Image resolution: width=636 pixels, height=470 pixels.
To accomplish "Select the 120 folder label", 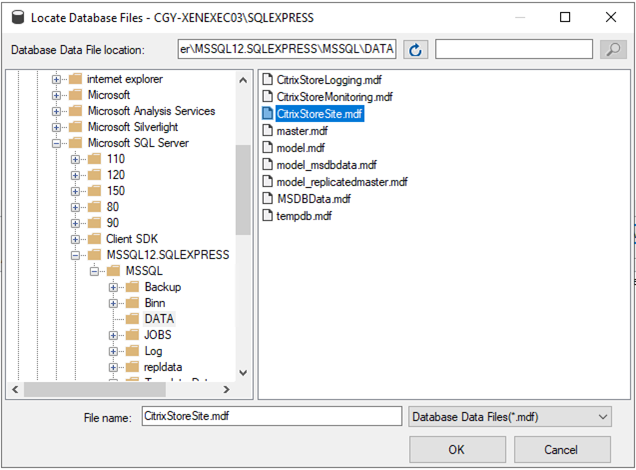I will click(116, 175).
